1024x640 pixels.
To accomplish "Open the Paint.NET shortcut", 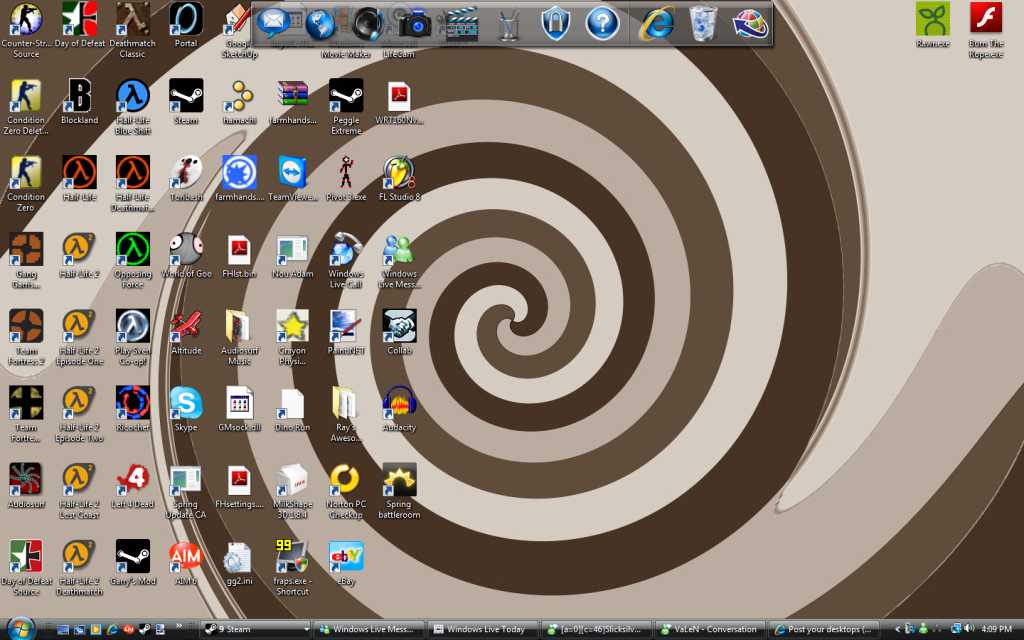I will [x=346, y=327].
